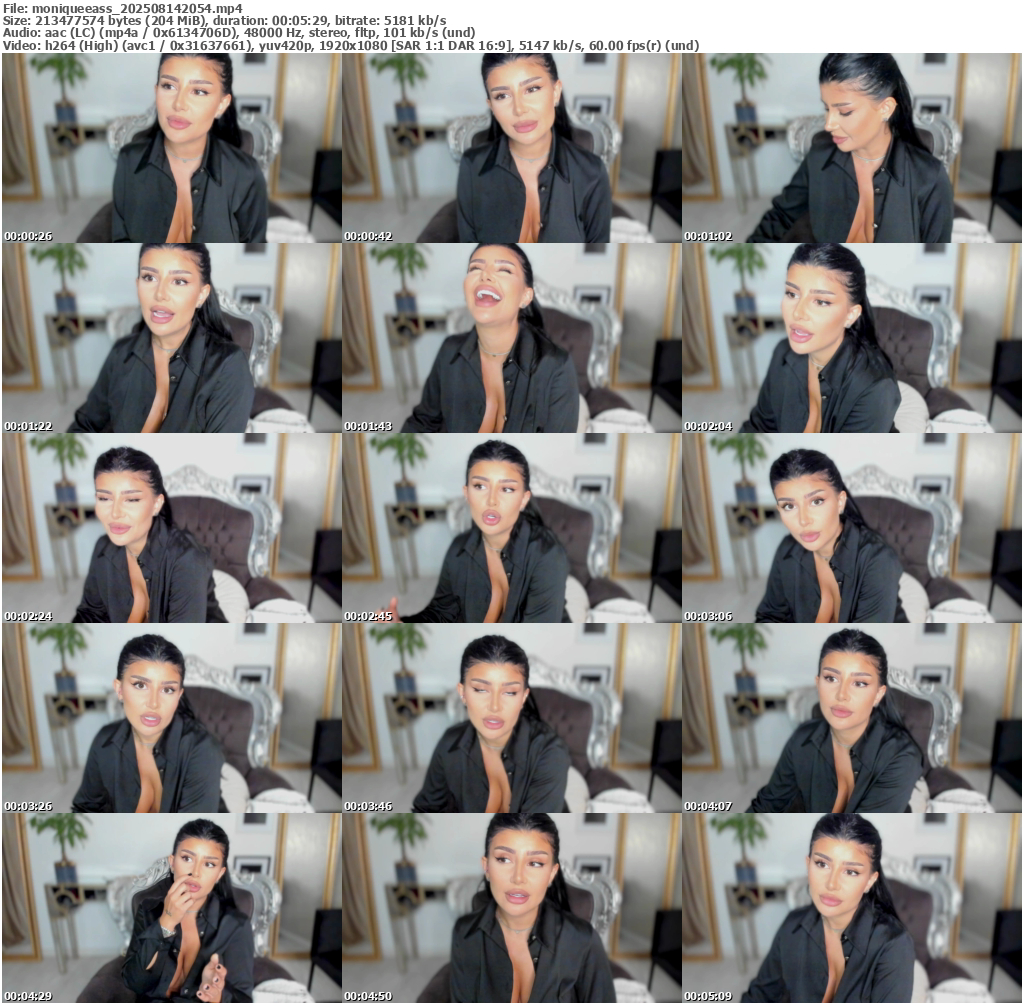The image size is (1024, 1003).
Task: Click the Audio codec info line
Action: coord(239,33)
